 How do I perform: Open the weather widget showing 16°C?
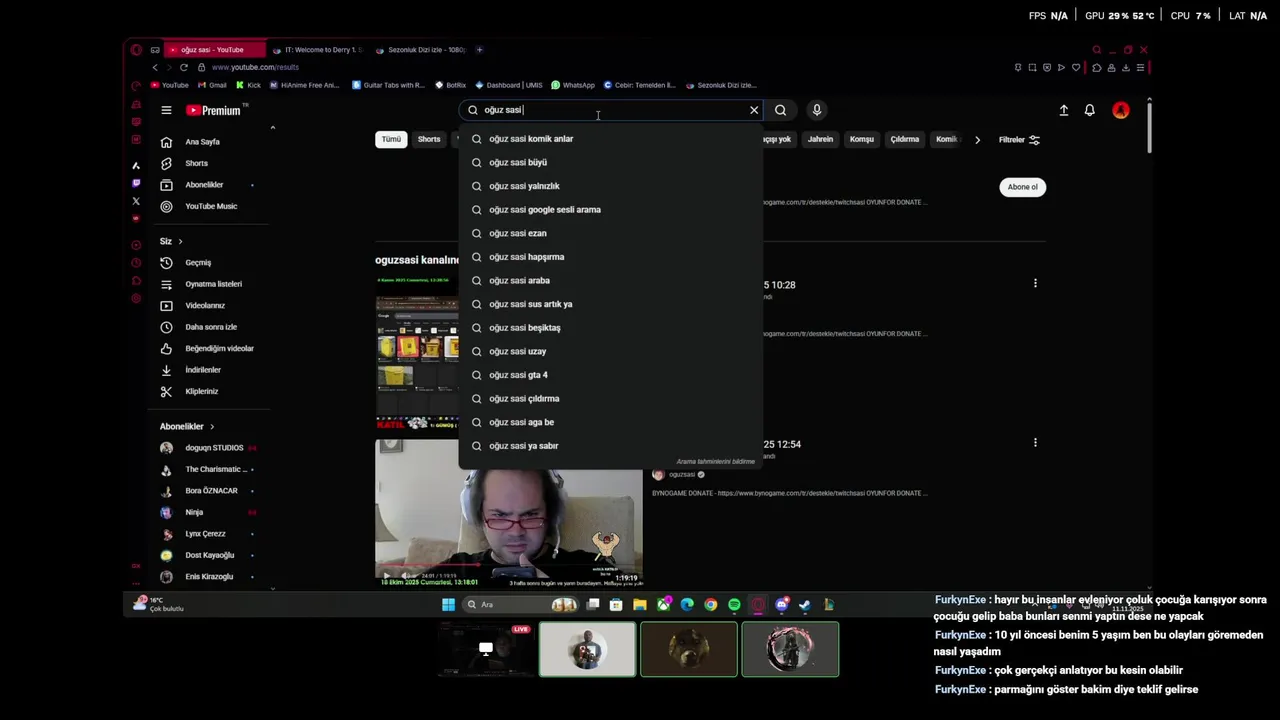[x=161, y=604]
